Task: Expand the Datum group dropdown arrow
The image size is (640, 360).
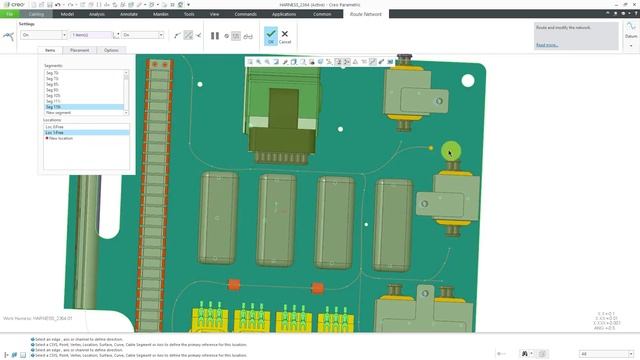Action: click(x=631, y=46)
